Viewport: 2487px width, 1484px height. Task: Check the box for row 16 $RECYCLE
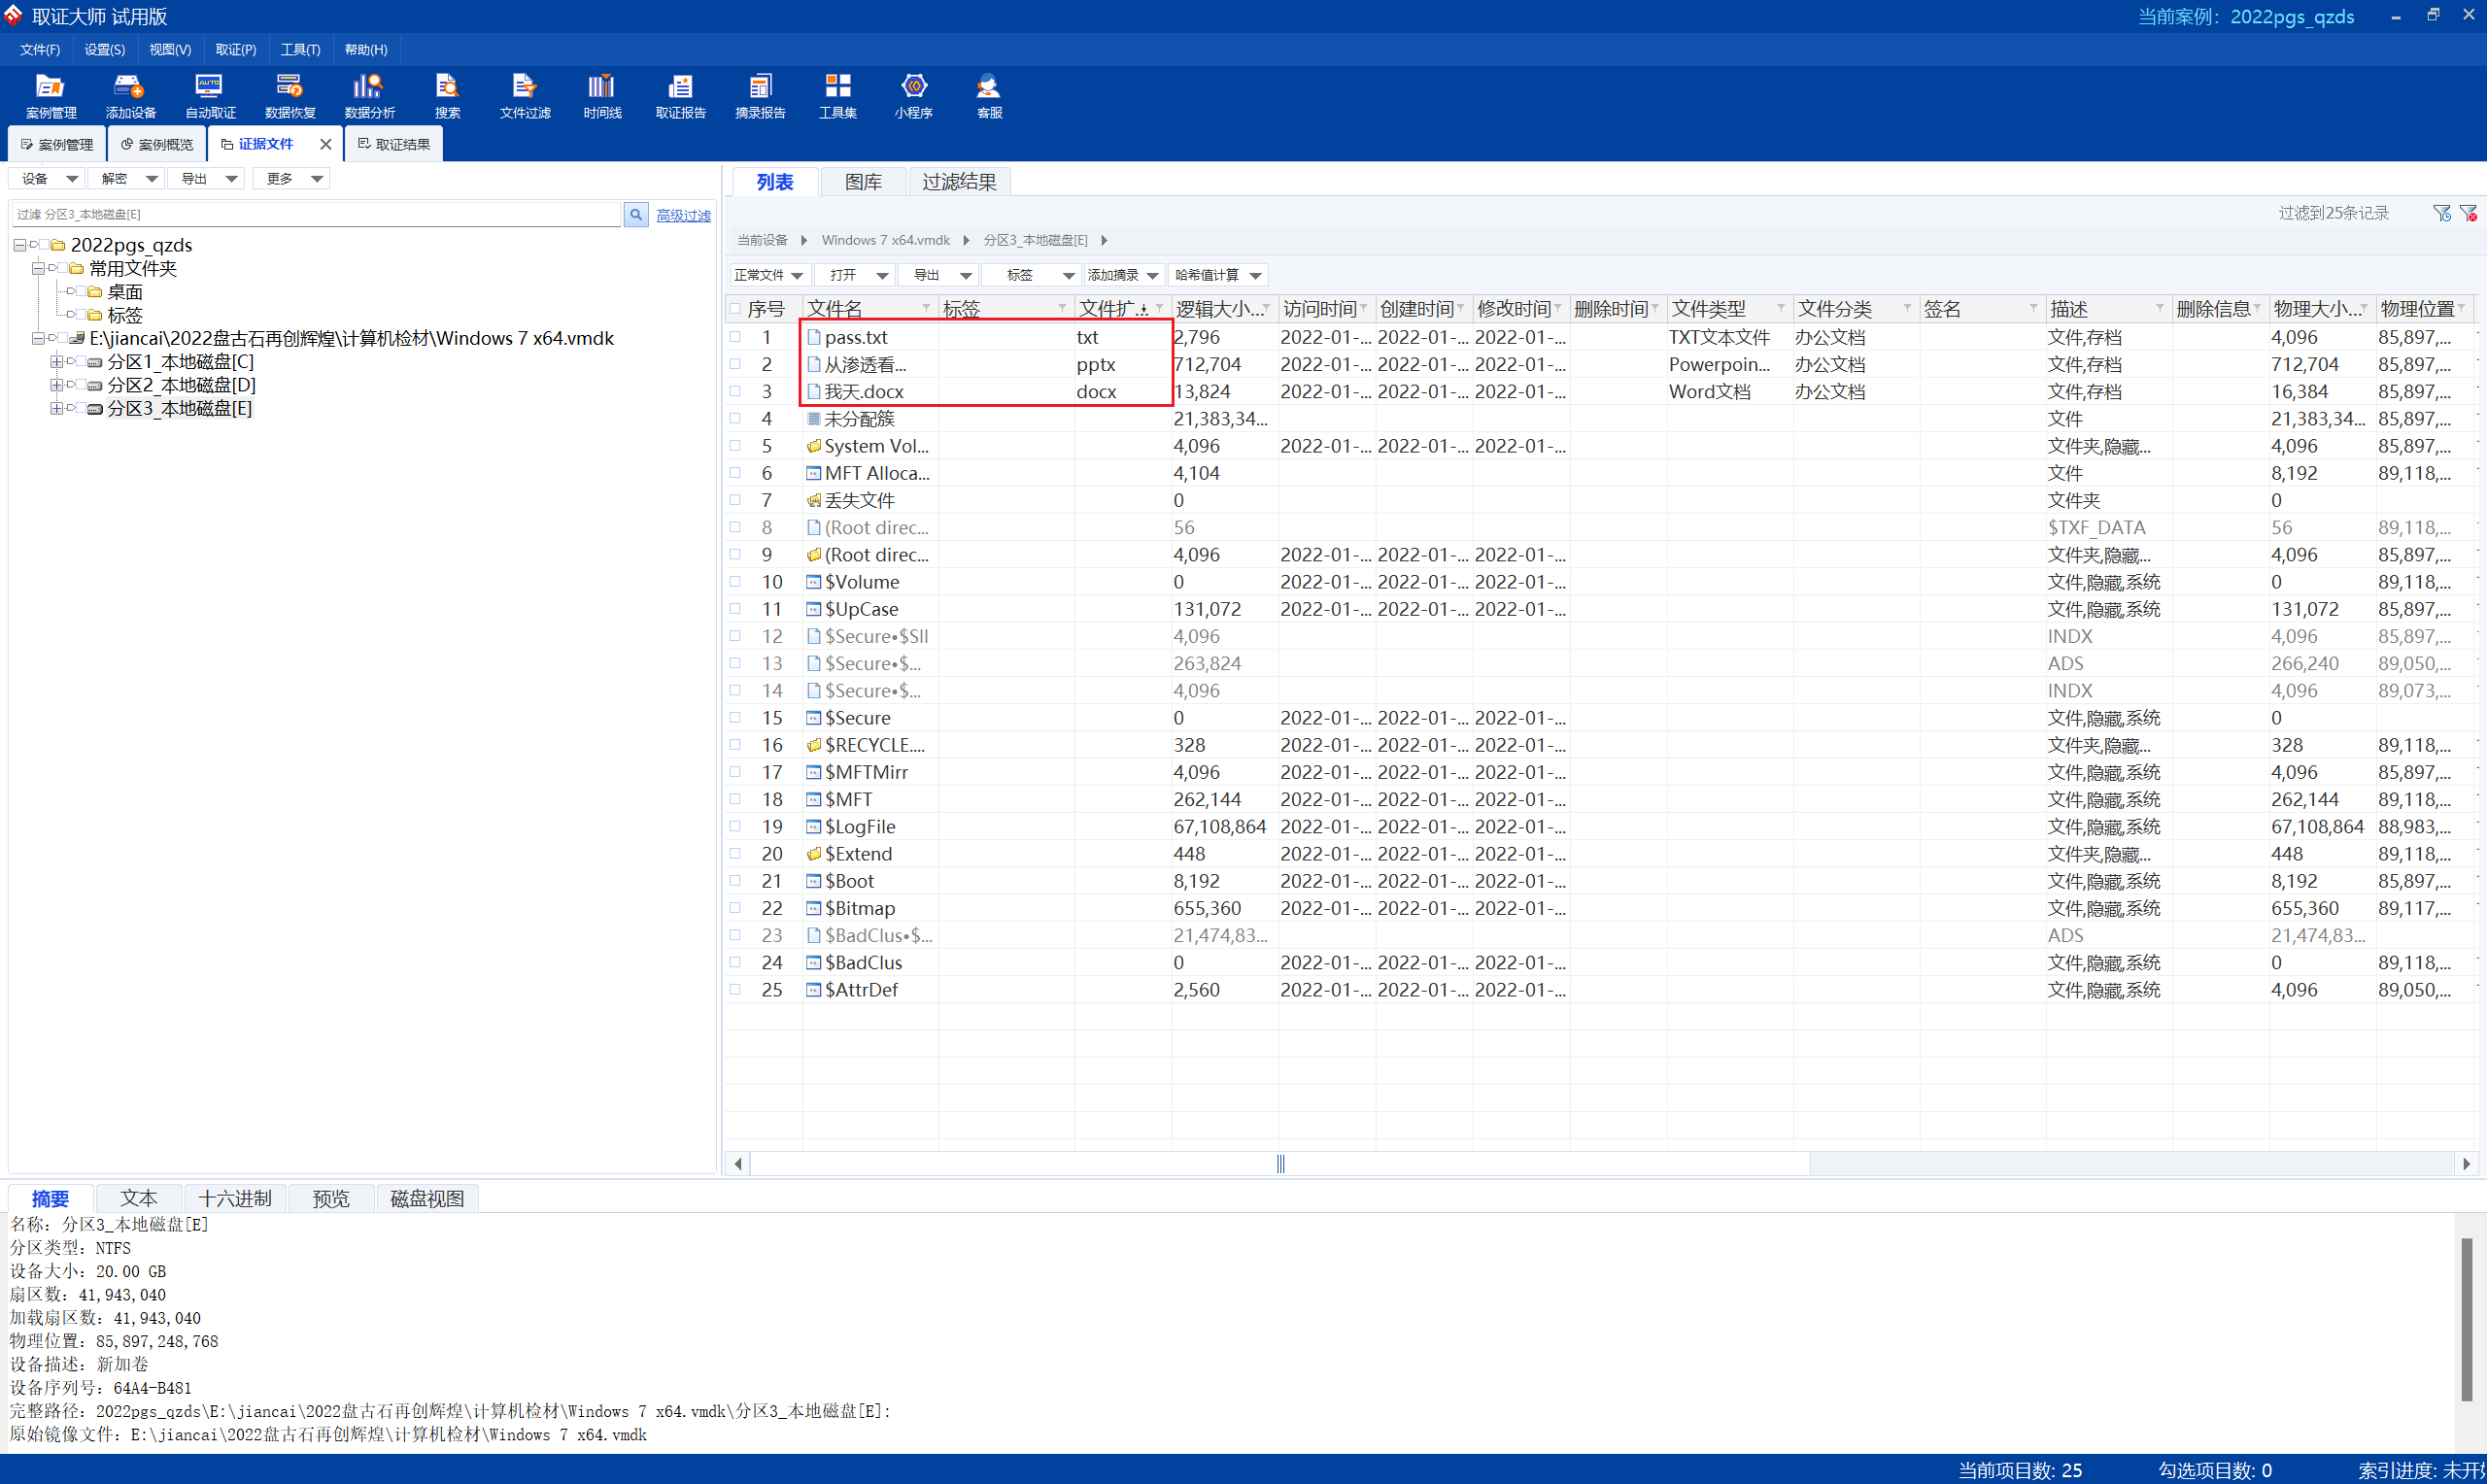tap(735, 745)
